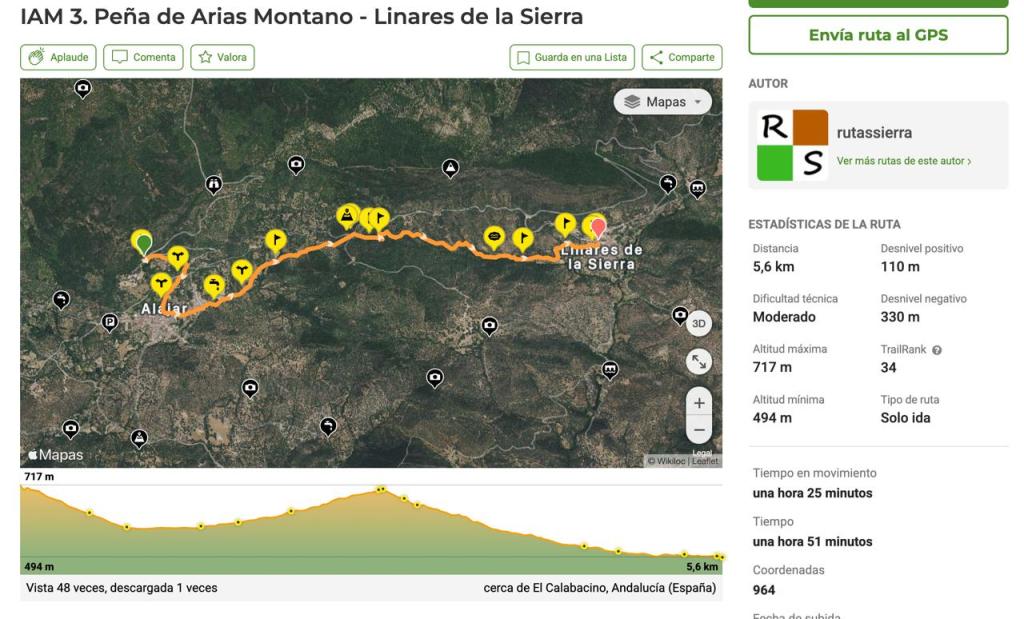Expand the map to fullscreen
The width and height of the screenshot is (1024, 619).
tap(699, 361)
